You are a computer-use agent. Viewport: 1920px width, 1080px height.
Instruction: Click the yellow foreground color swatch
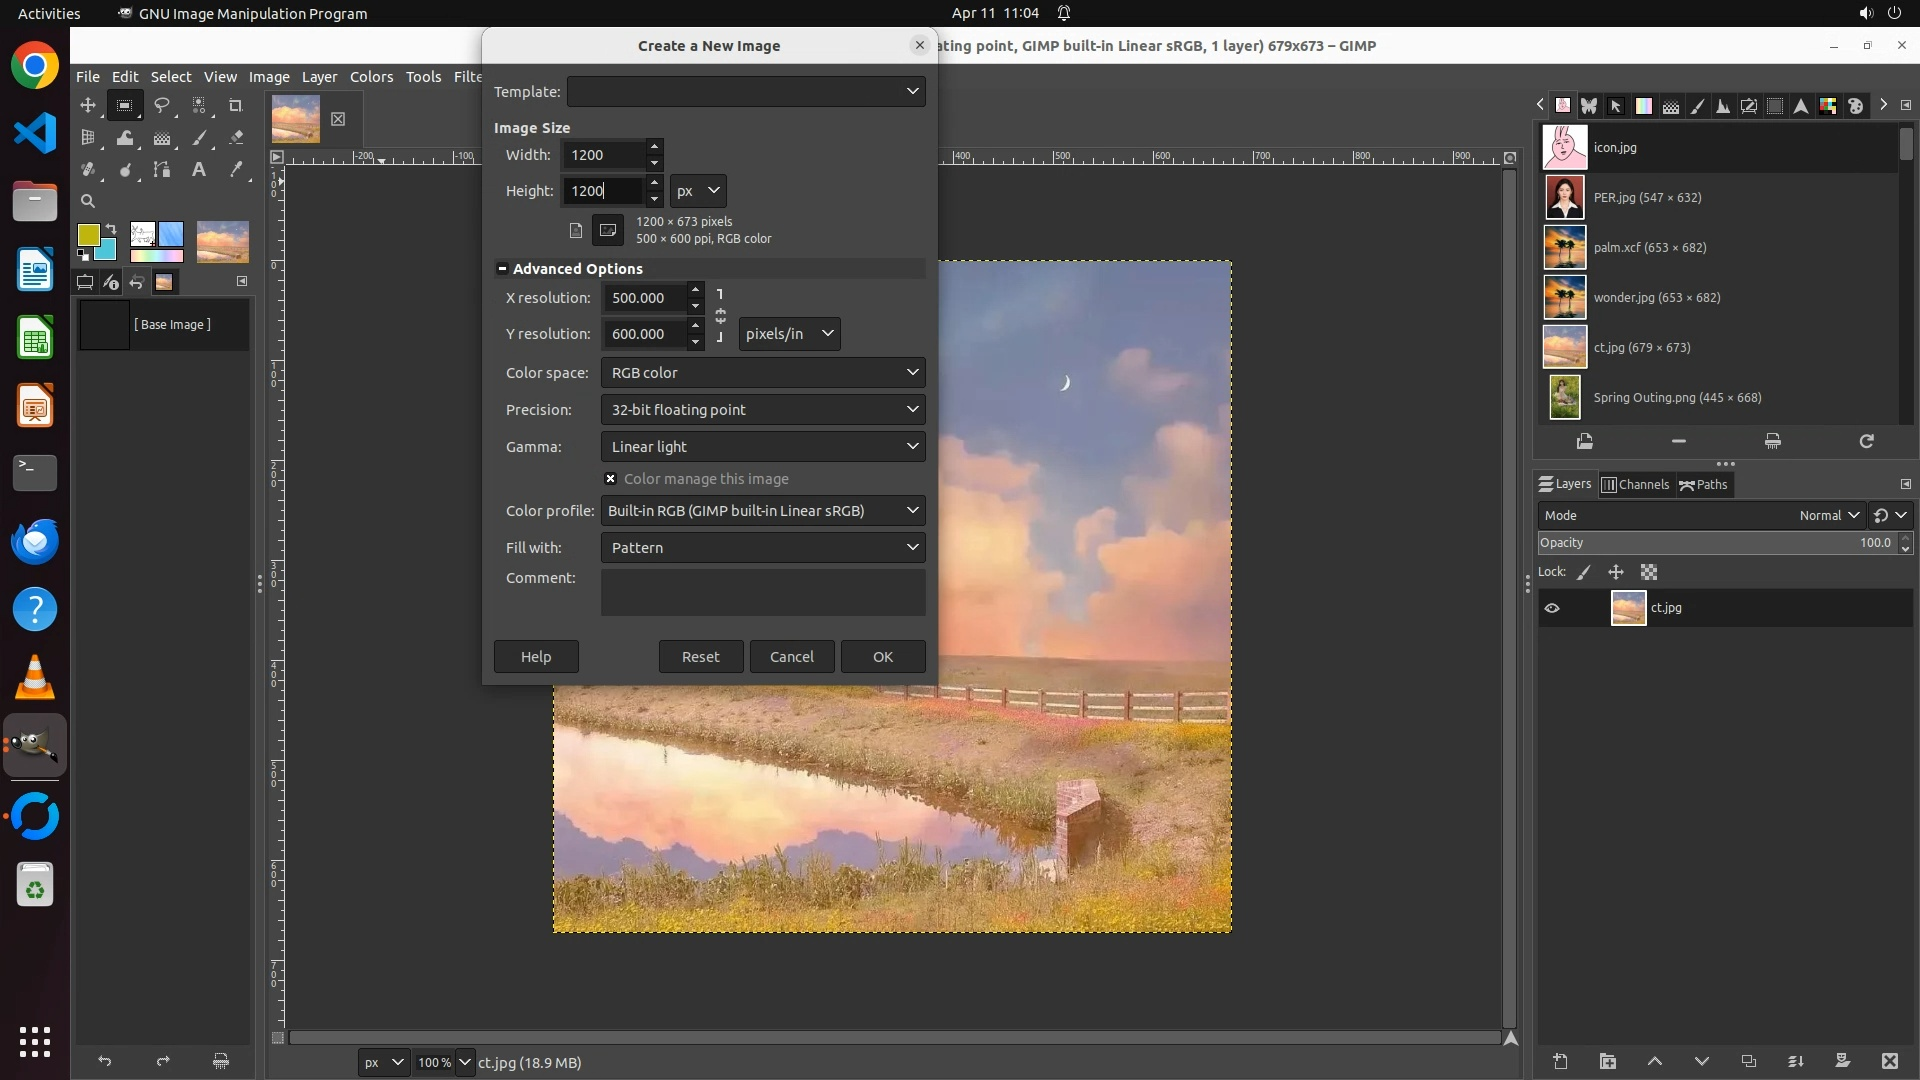(x=88, y=235)
